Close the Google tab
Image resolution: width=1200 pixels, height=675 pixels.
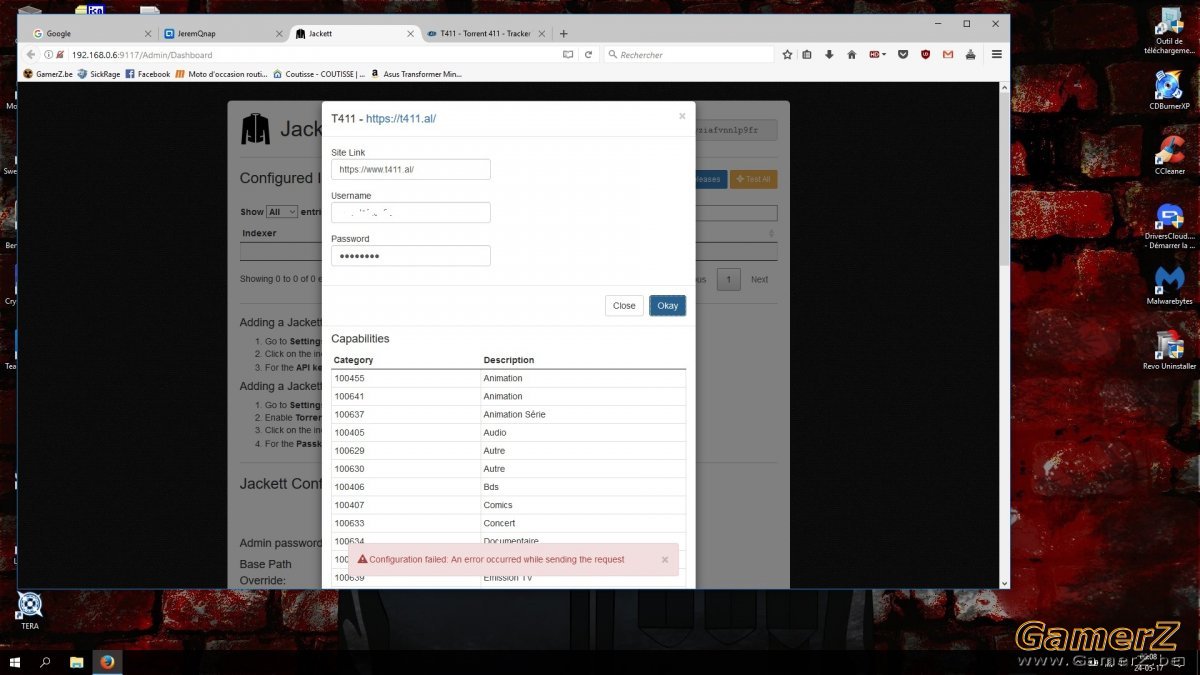(148, 34)
